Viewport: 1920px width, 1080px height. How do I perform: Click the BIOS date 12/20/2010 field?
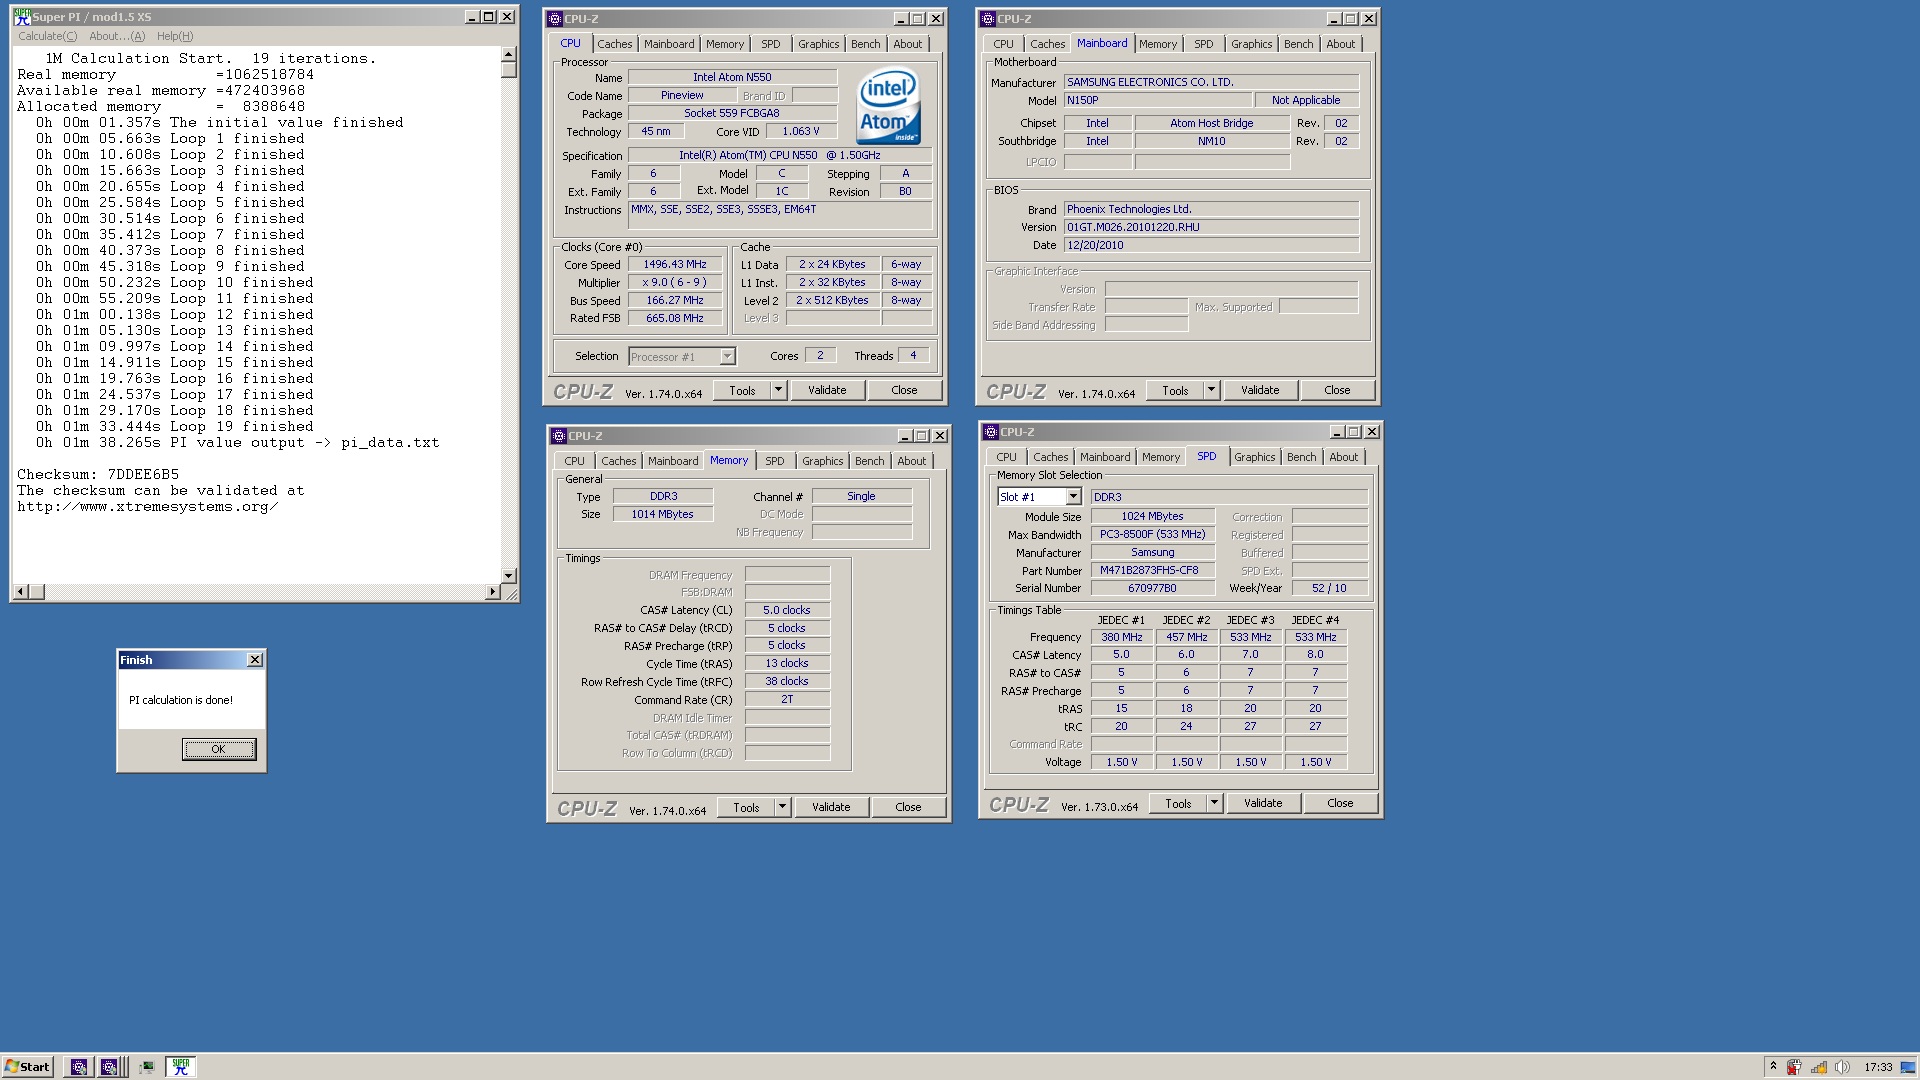tap(1211, 245)
